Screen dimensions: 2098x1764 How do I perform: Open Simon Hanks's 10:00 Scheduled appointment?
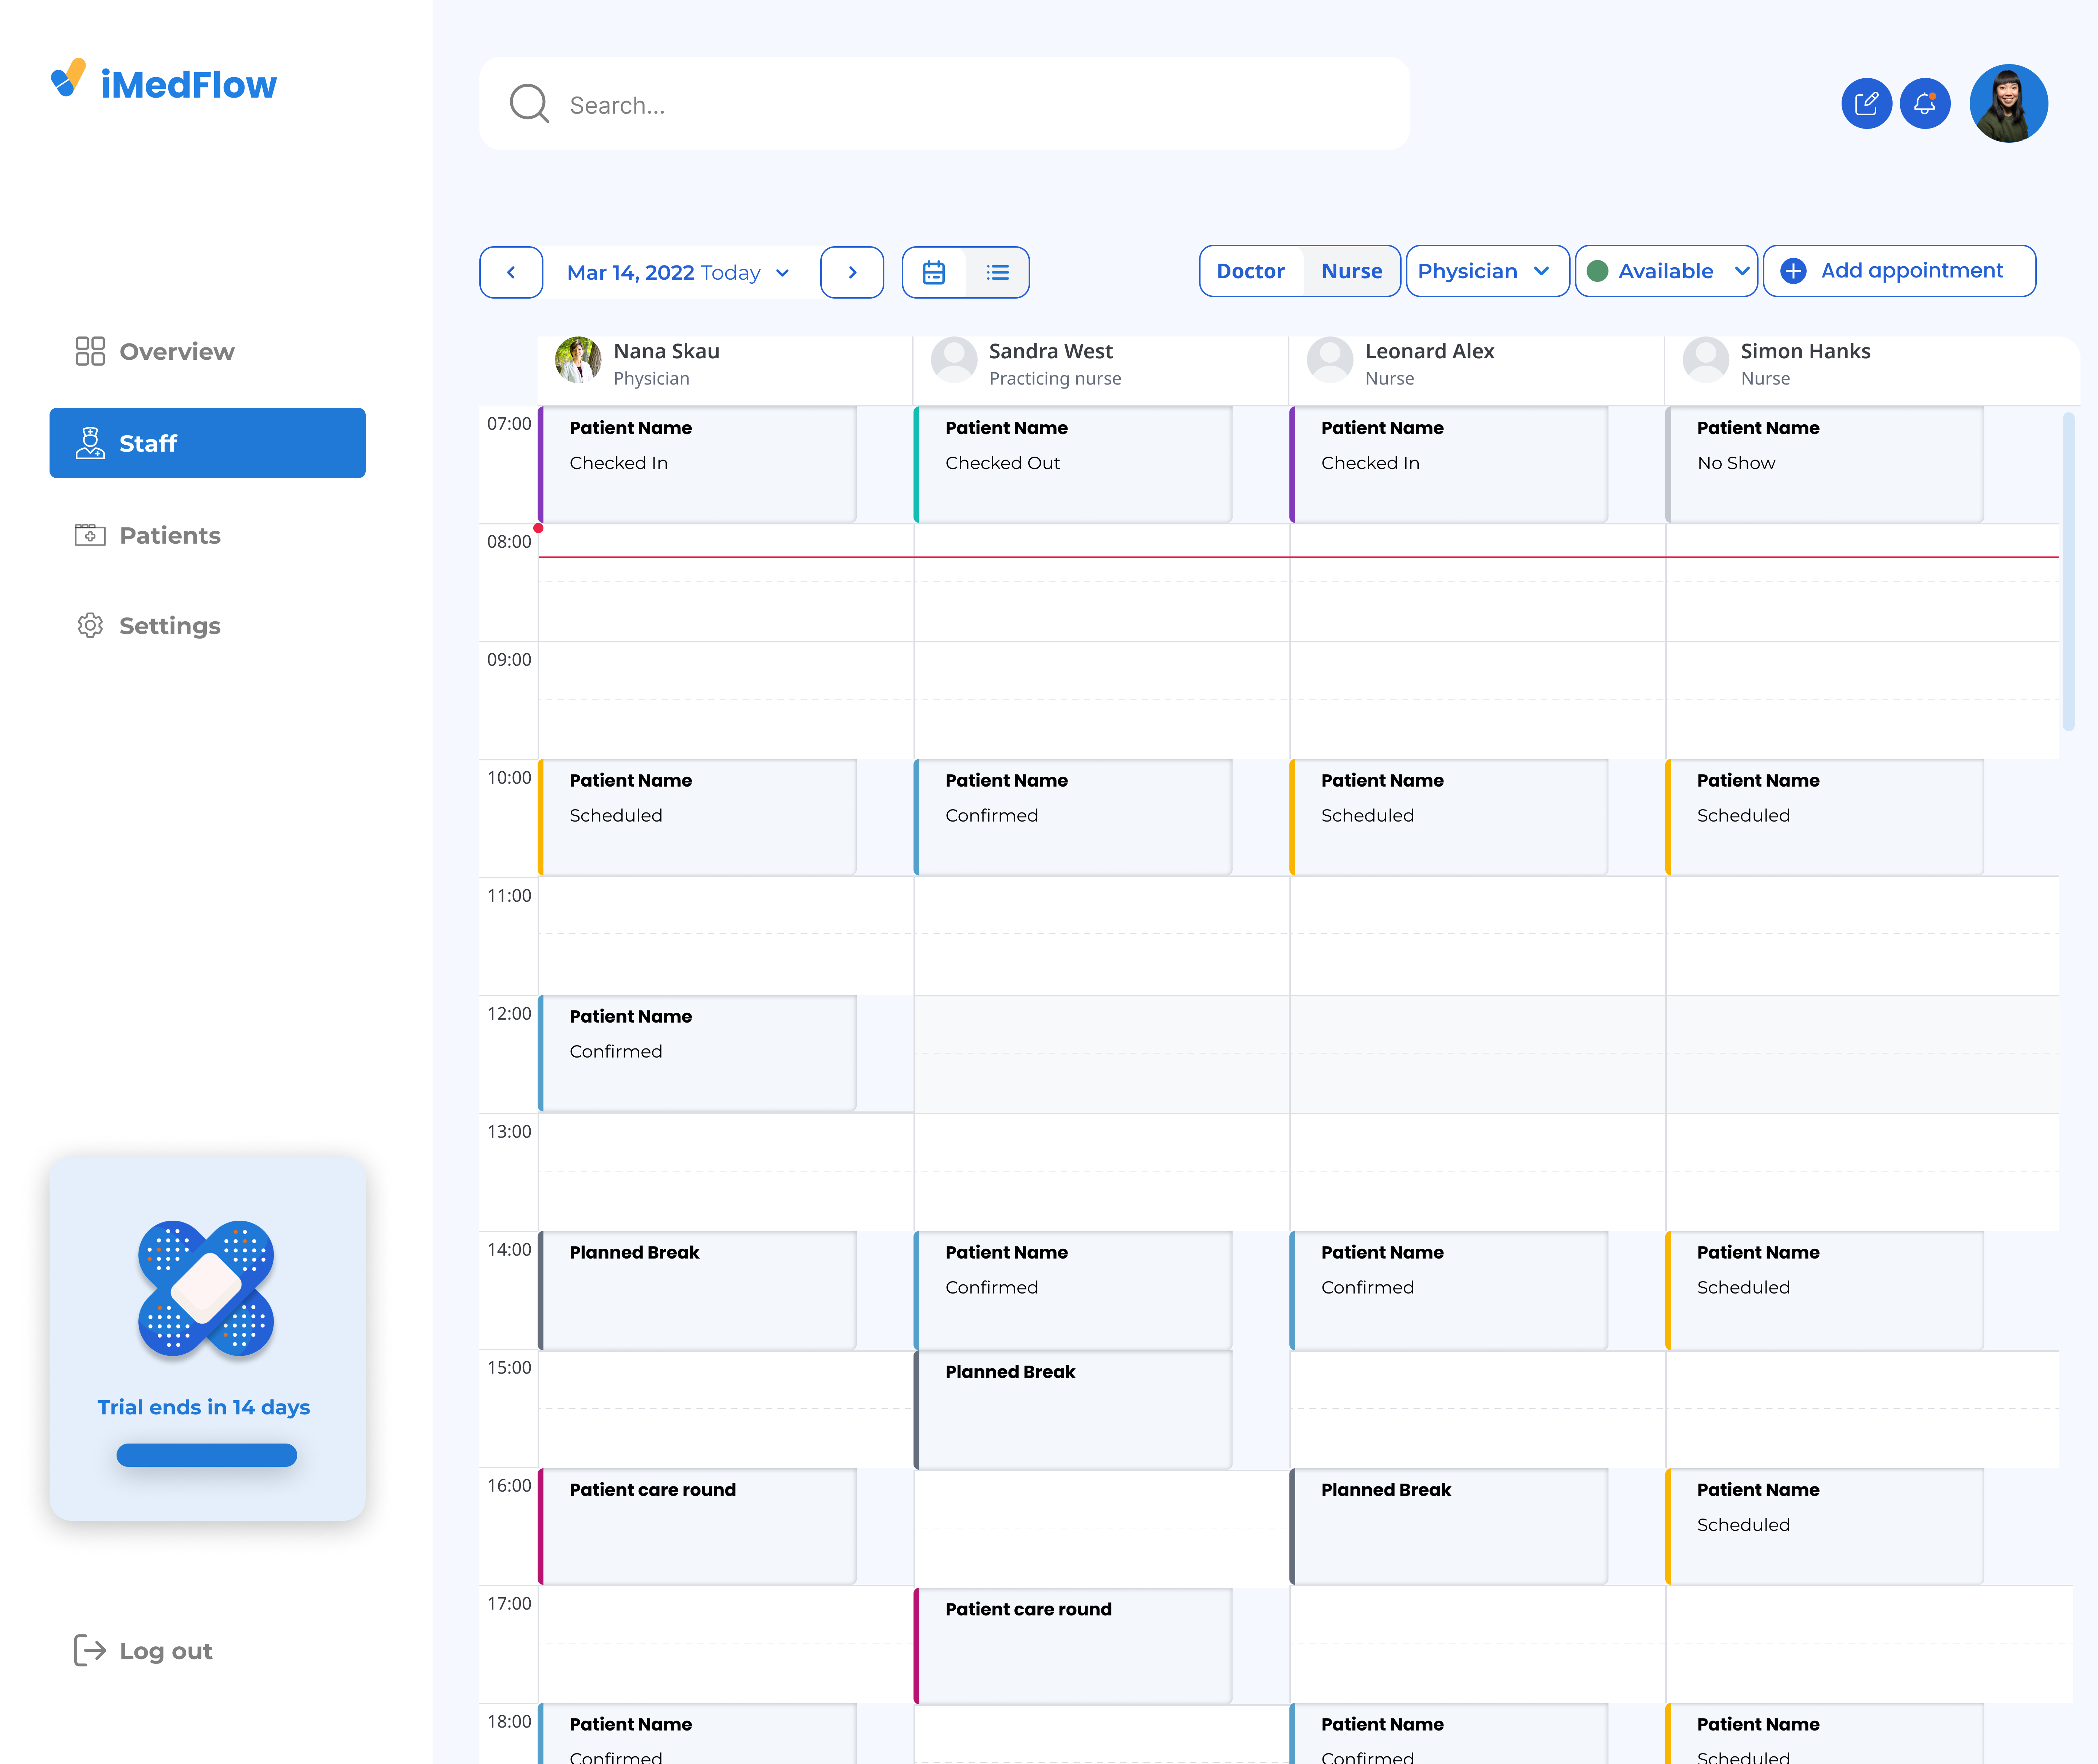(x=1825, y=817)
